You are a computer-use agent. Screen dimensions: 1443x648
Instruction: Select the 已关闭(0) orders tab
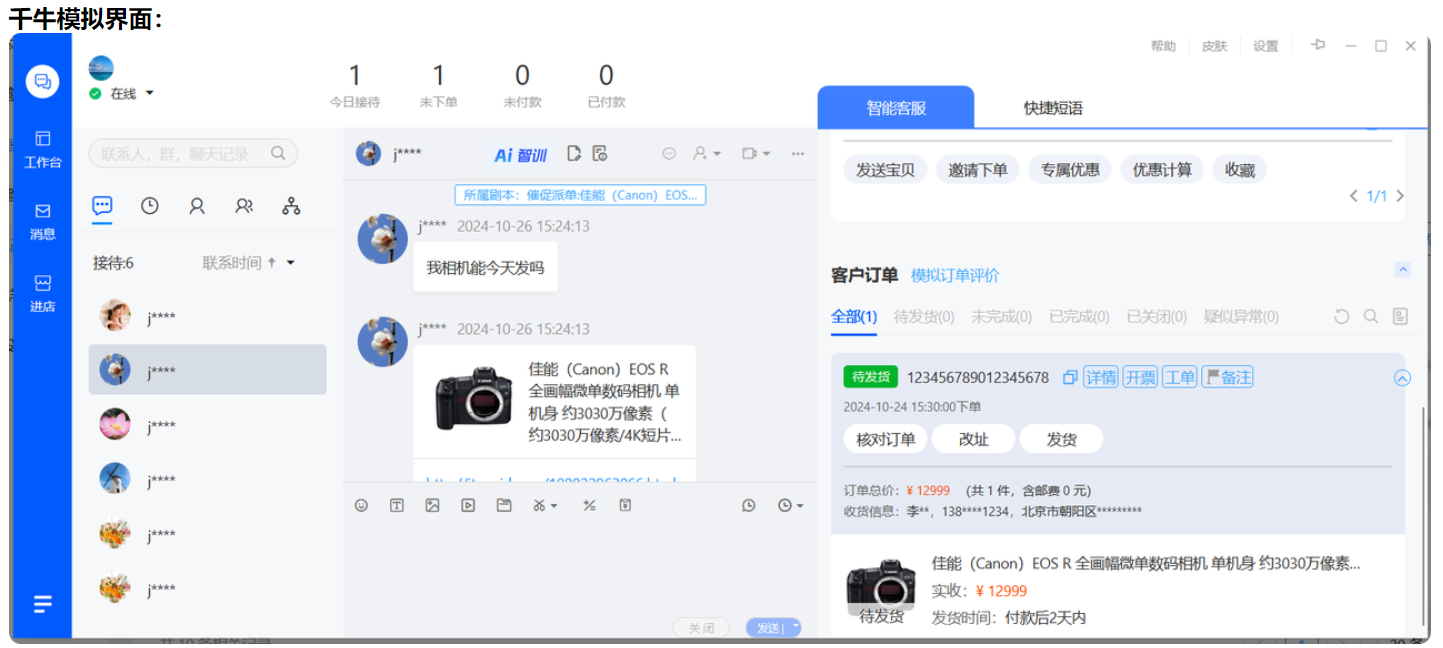(x=1156, y=317)
